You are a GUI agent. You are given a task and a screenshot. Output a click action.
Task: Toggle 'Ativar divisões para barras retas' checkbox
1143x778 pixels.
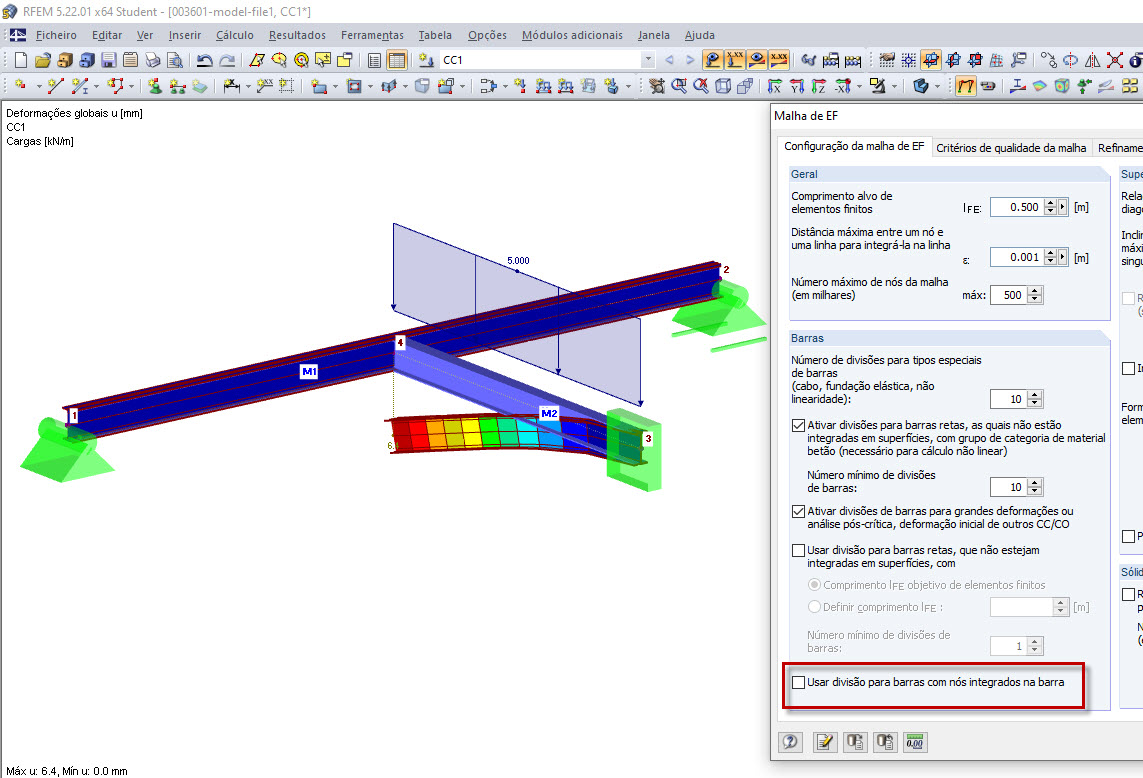(x=798, y=425)
